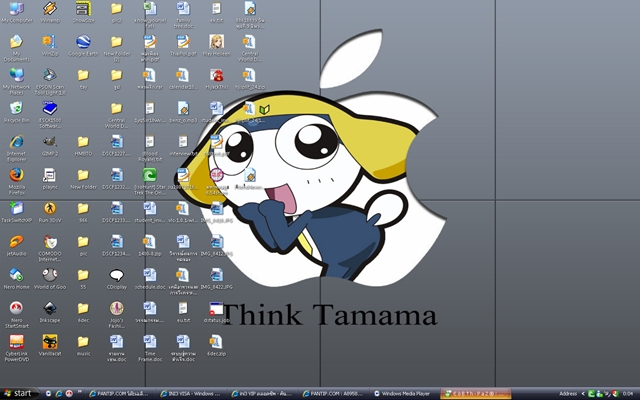This screenshot has width=640, height=400.
Task: Open the pic2 folder
Action: [x=117, y=12]
